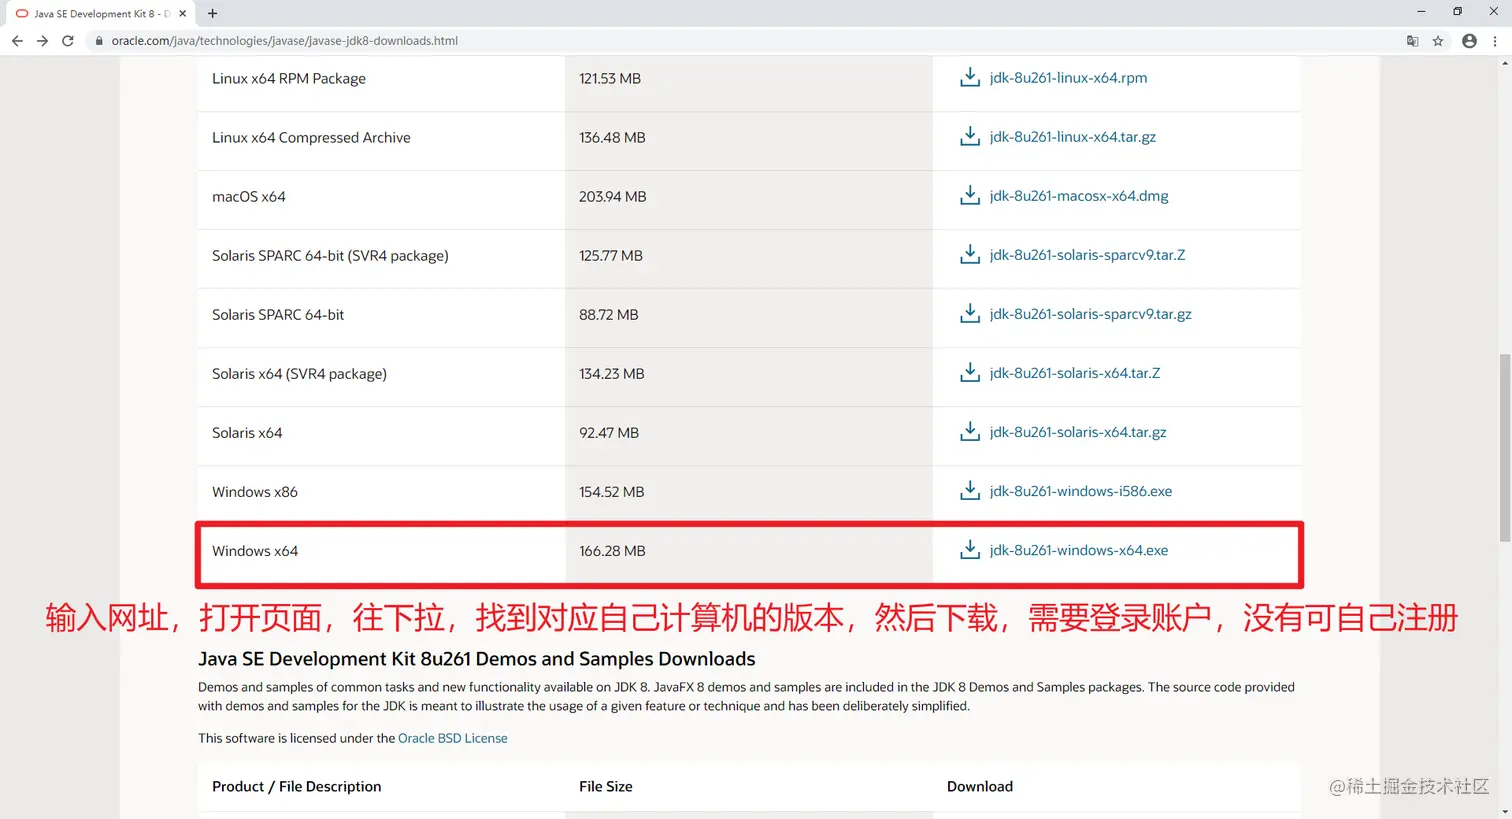
Task: Open Chrome three-dot menu
Action: (1495, 41)
